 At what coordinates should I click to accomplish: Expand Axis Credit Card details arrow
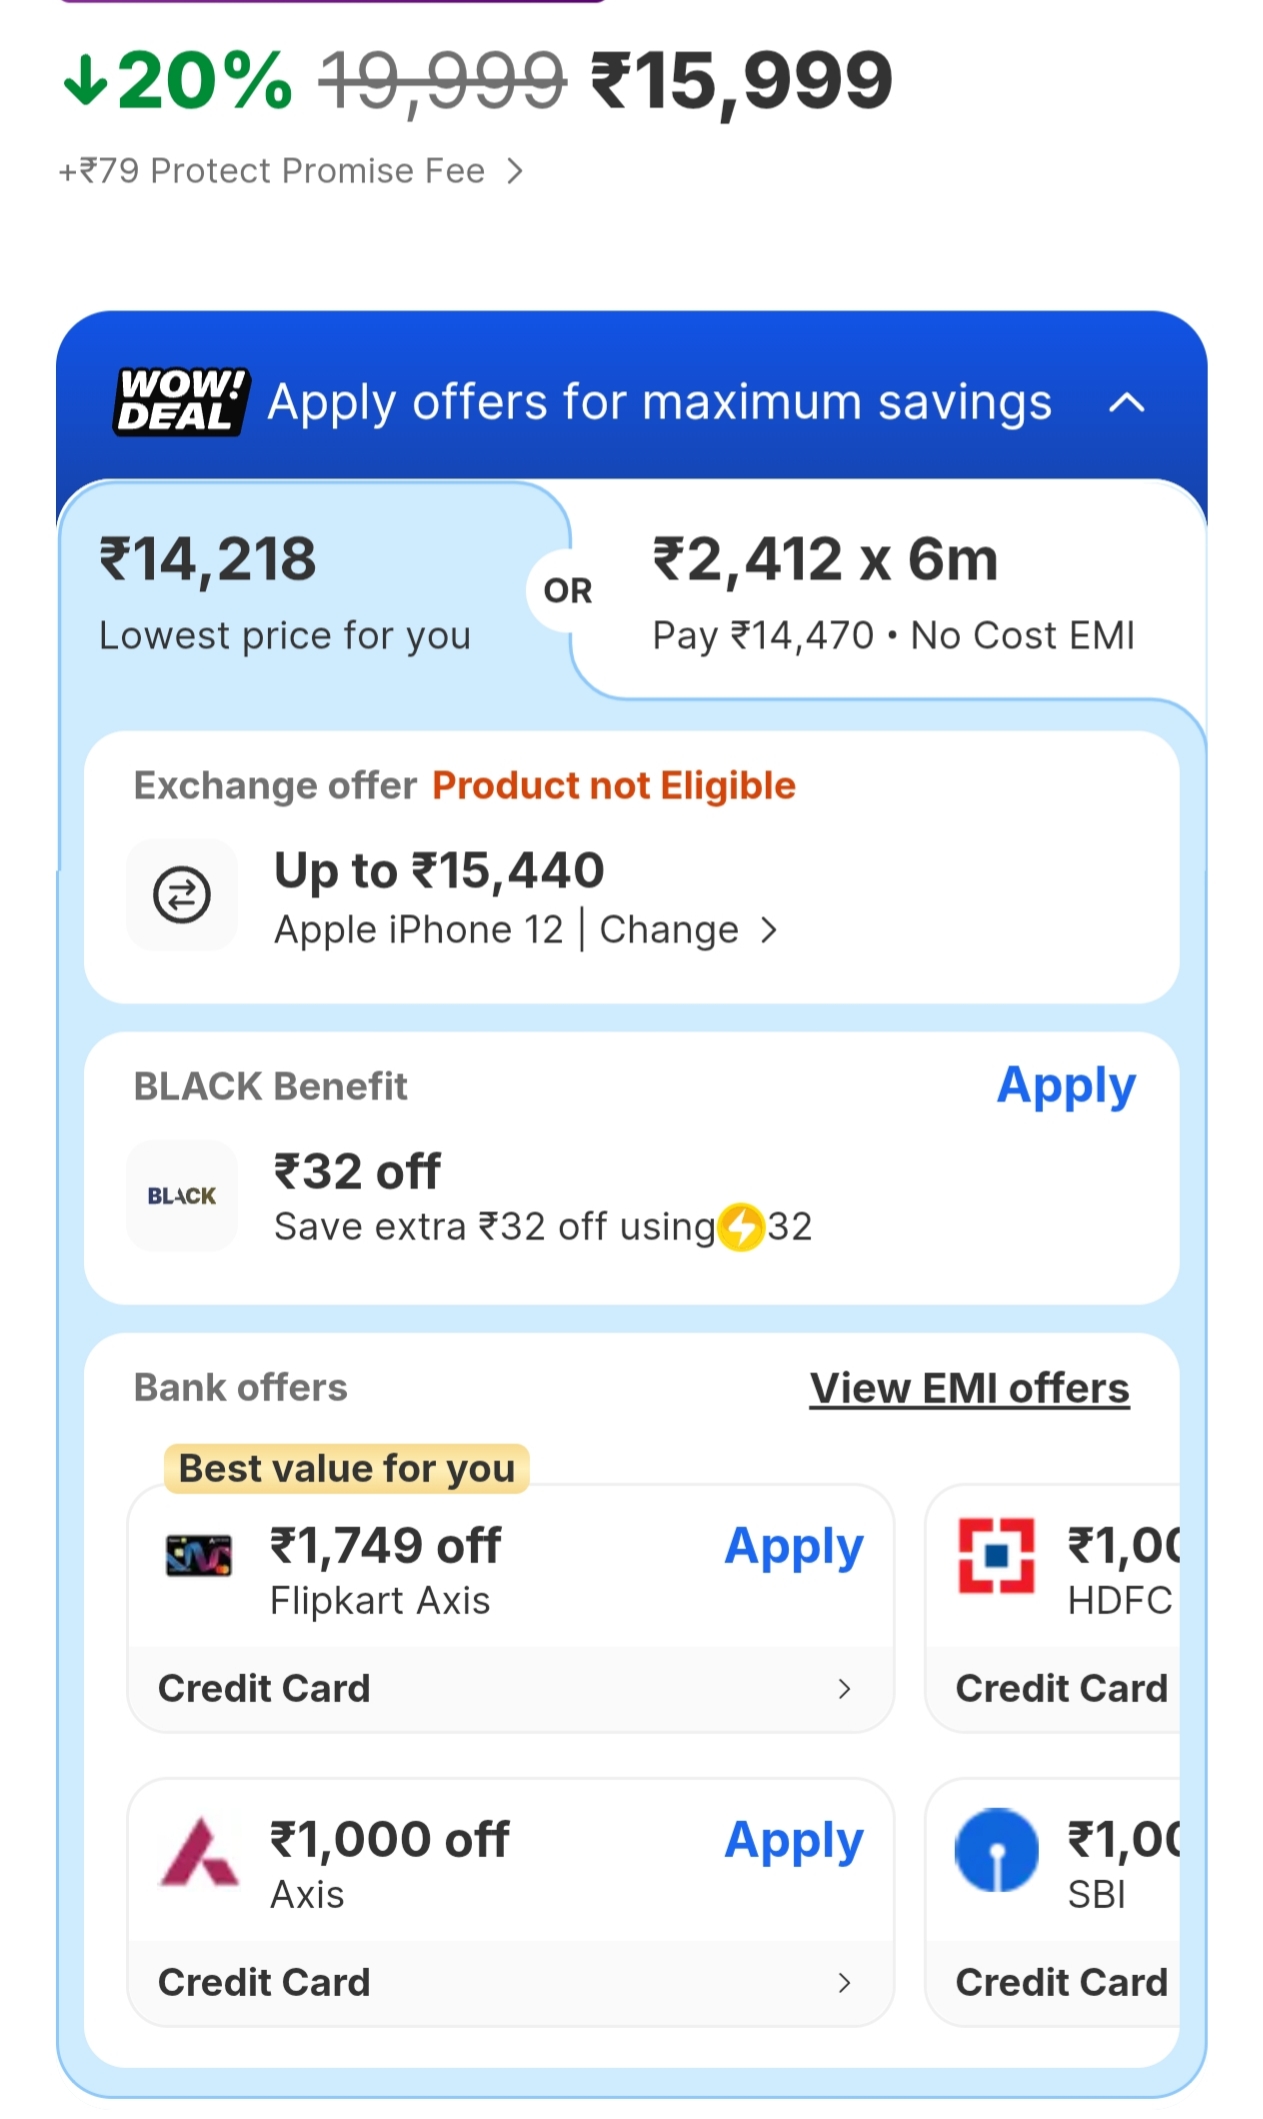point(844,1983)
